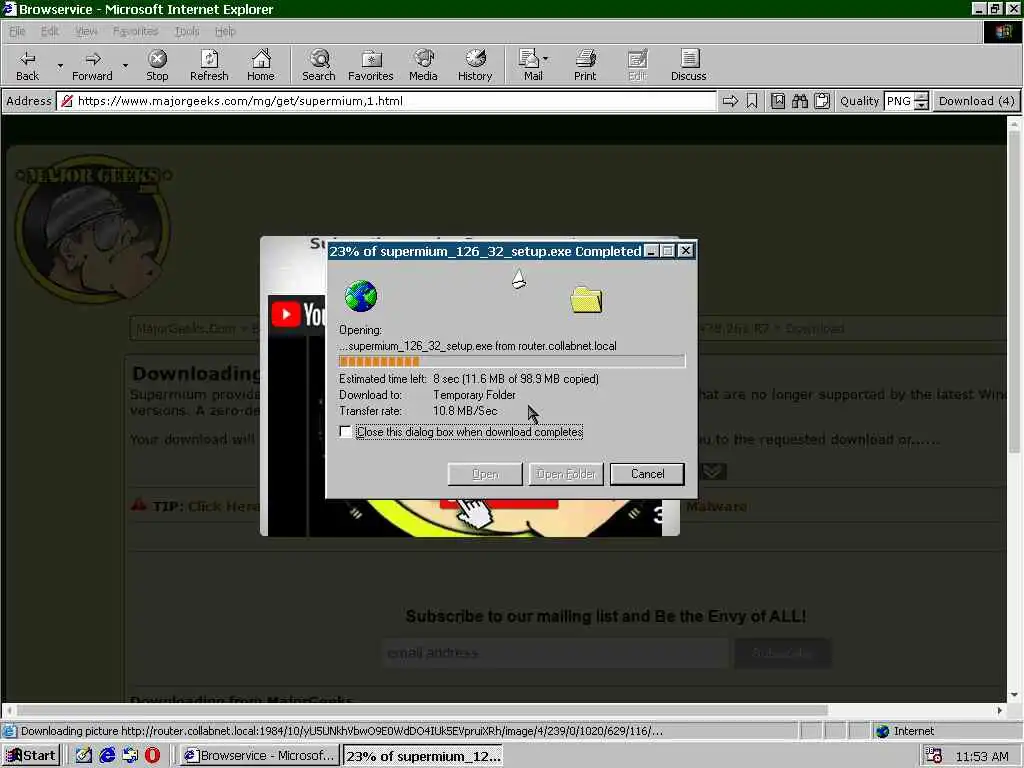This screenshot has width=1024, height=768.
Task: Open the File menu
Action: click(x=18, y=31)
